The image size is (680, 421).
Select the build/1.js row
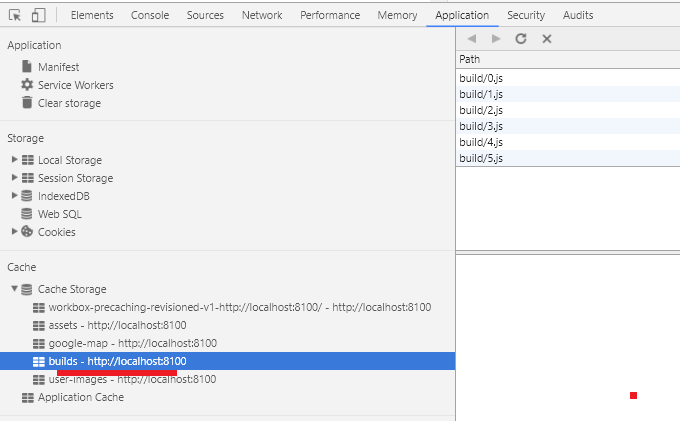pyautogui.click(x=568, y=94)
